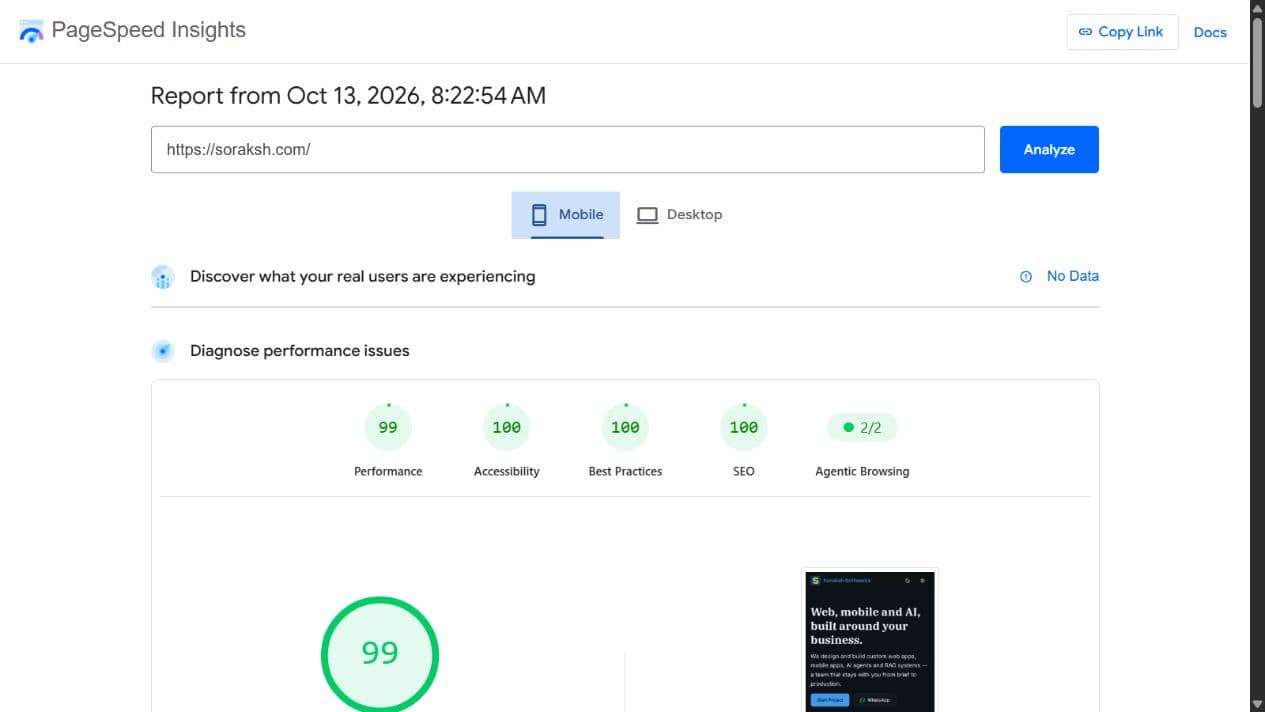The height and width of the screenshot is (712, 1265).
Task: Click the site screenshot thumbnail
Action: [870, 640]
